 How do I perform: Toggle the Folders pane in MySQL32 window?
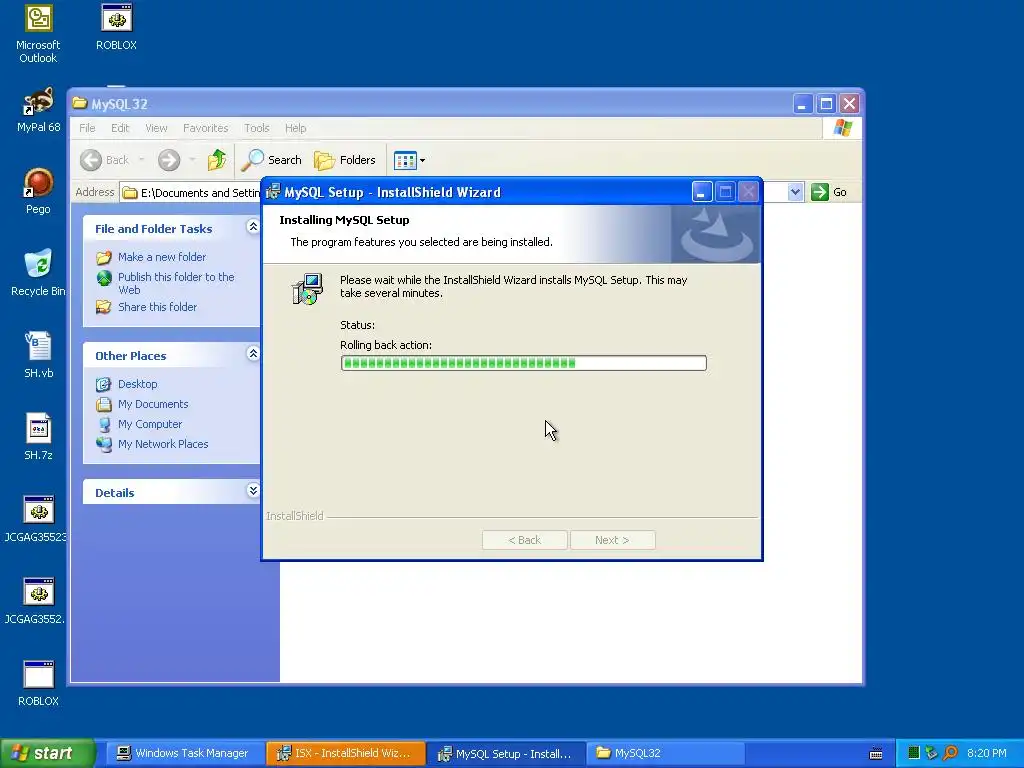(x=345, y=160)
